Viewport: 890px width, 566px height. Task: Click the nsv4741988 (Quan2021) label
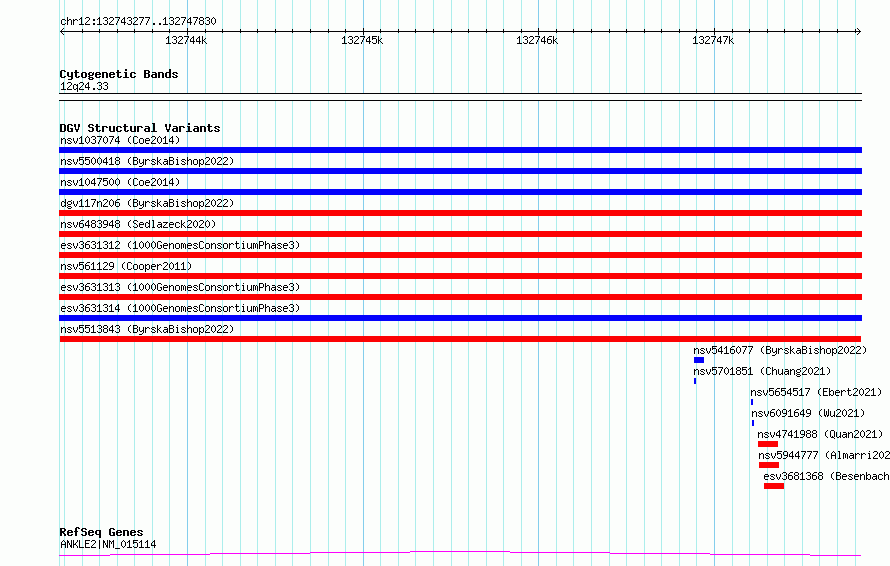point(820,434)
